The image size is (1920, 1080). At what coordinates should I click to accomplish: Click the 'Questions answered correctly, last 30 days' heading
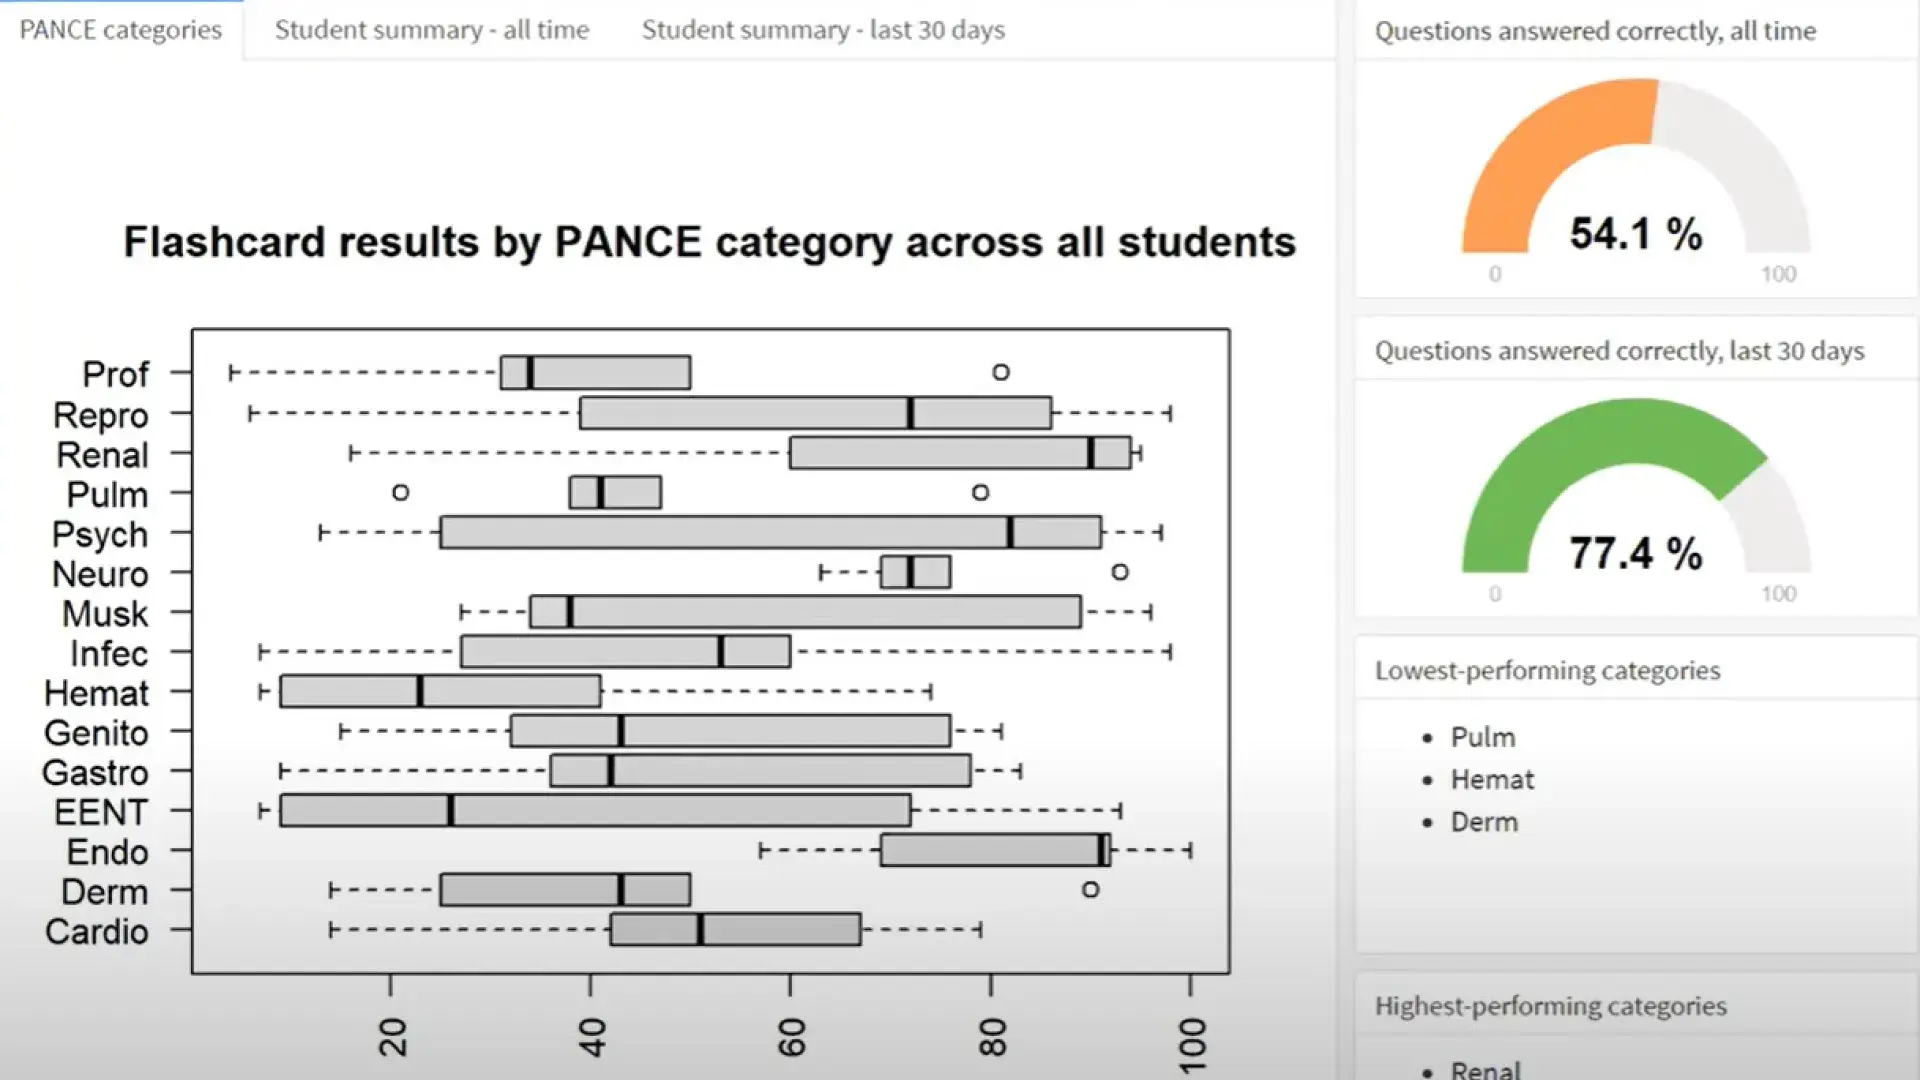[x=1619, y=351]
